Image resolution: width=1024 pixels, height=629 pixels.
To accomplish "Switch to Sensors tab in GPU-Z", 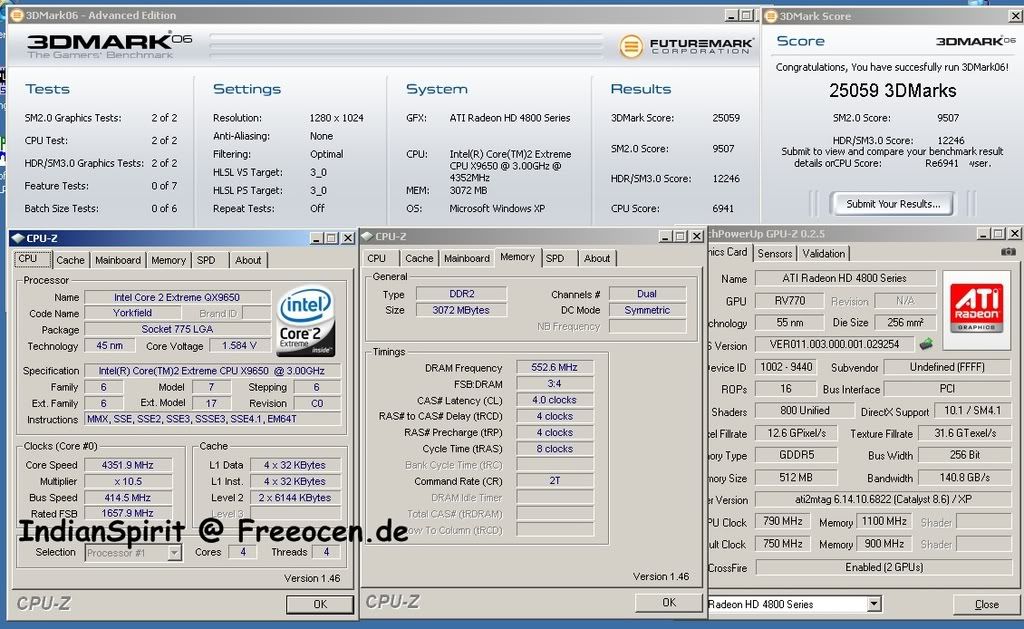I will [x=775, y=253].
